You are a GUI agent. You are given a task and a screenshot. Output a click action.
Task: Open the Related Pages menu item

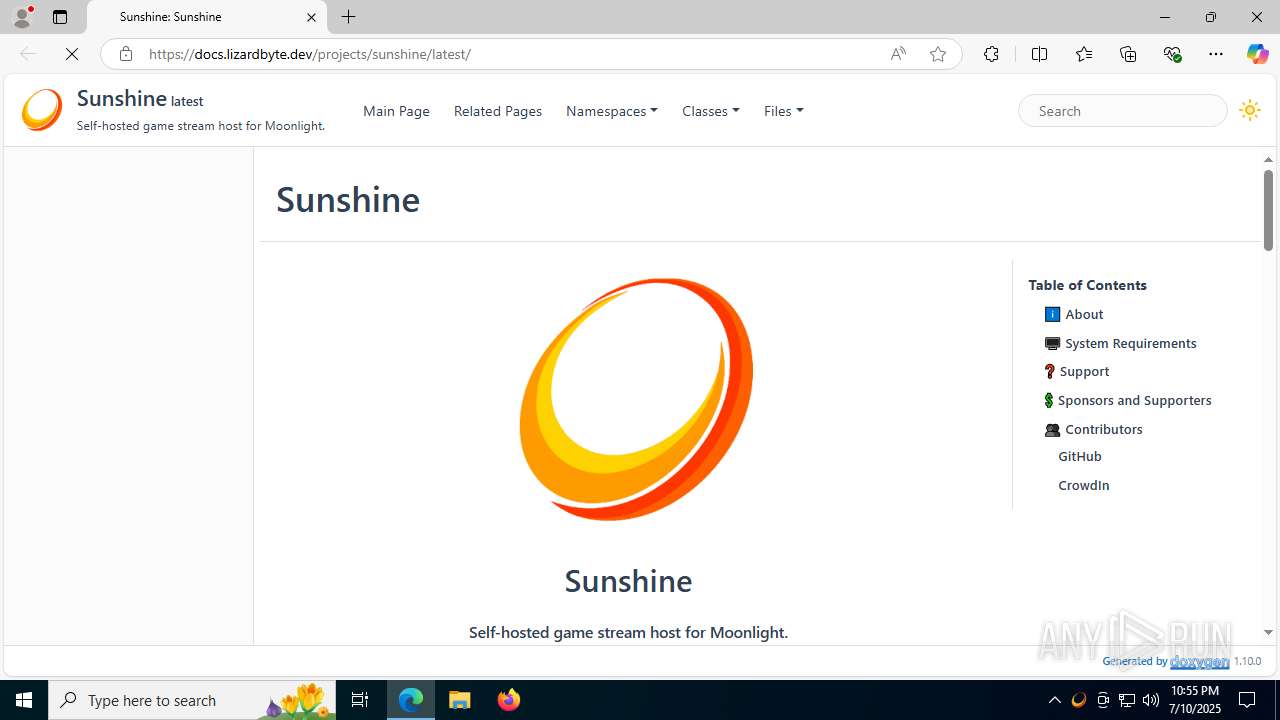pos(498,111)
